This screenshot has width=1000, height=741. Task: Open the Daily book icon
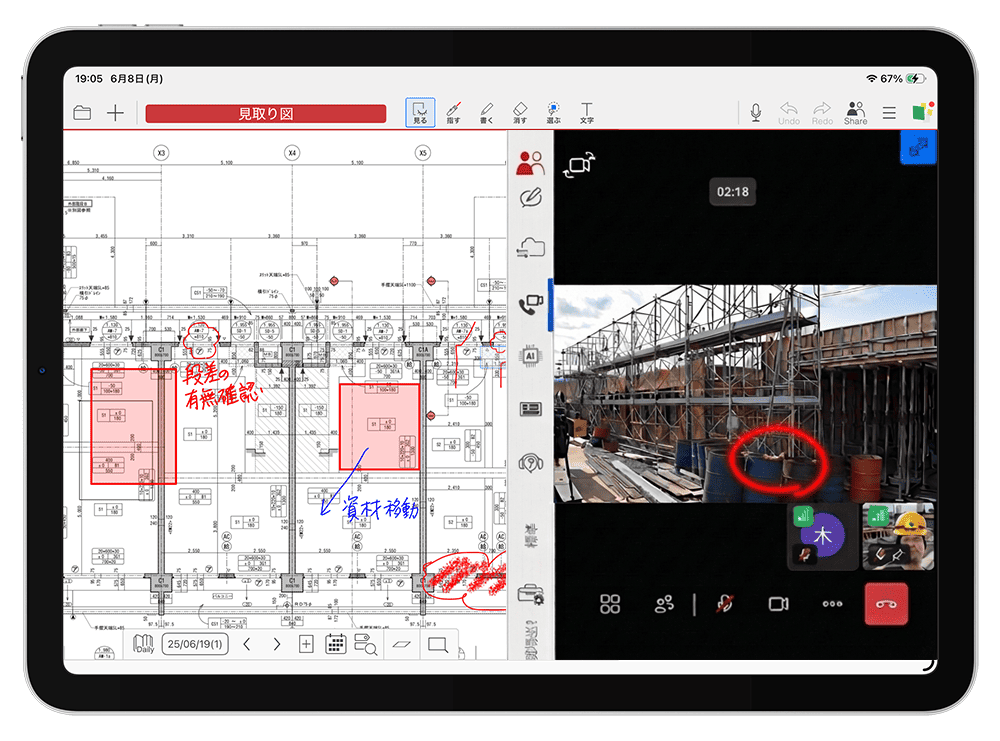[143, 644]
